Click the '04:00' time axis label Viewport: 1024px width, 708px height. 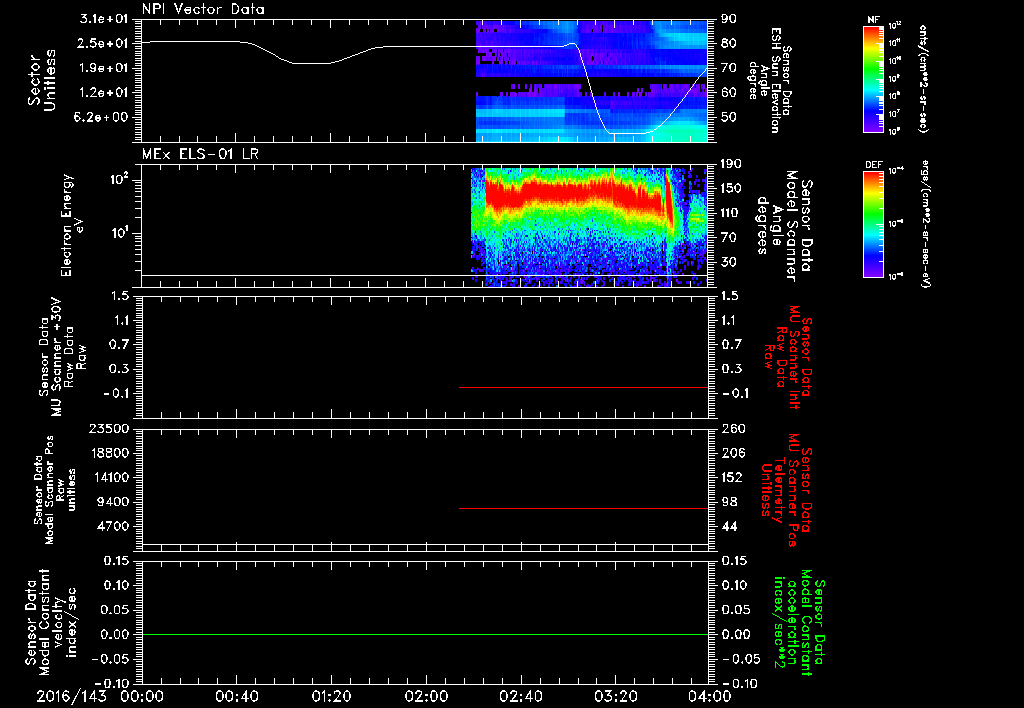click(710, 696)
